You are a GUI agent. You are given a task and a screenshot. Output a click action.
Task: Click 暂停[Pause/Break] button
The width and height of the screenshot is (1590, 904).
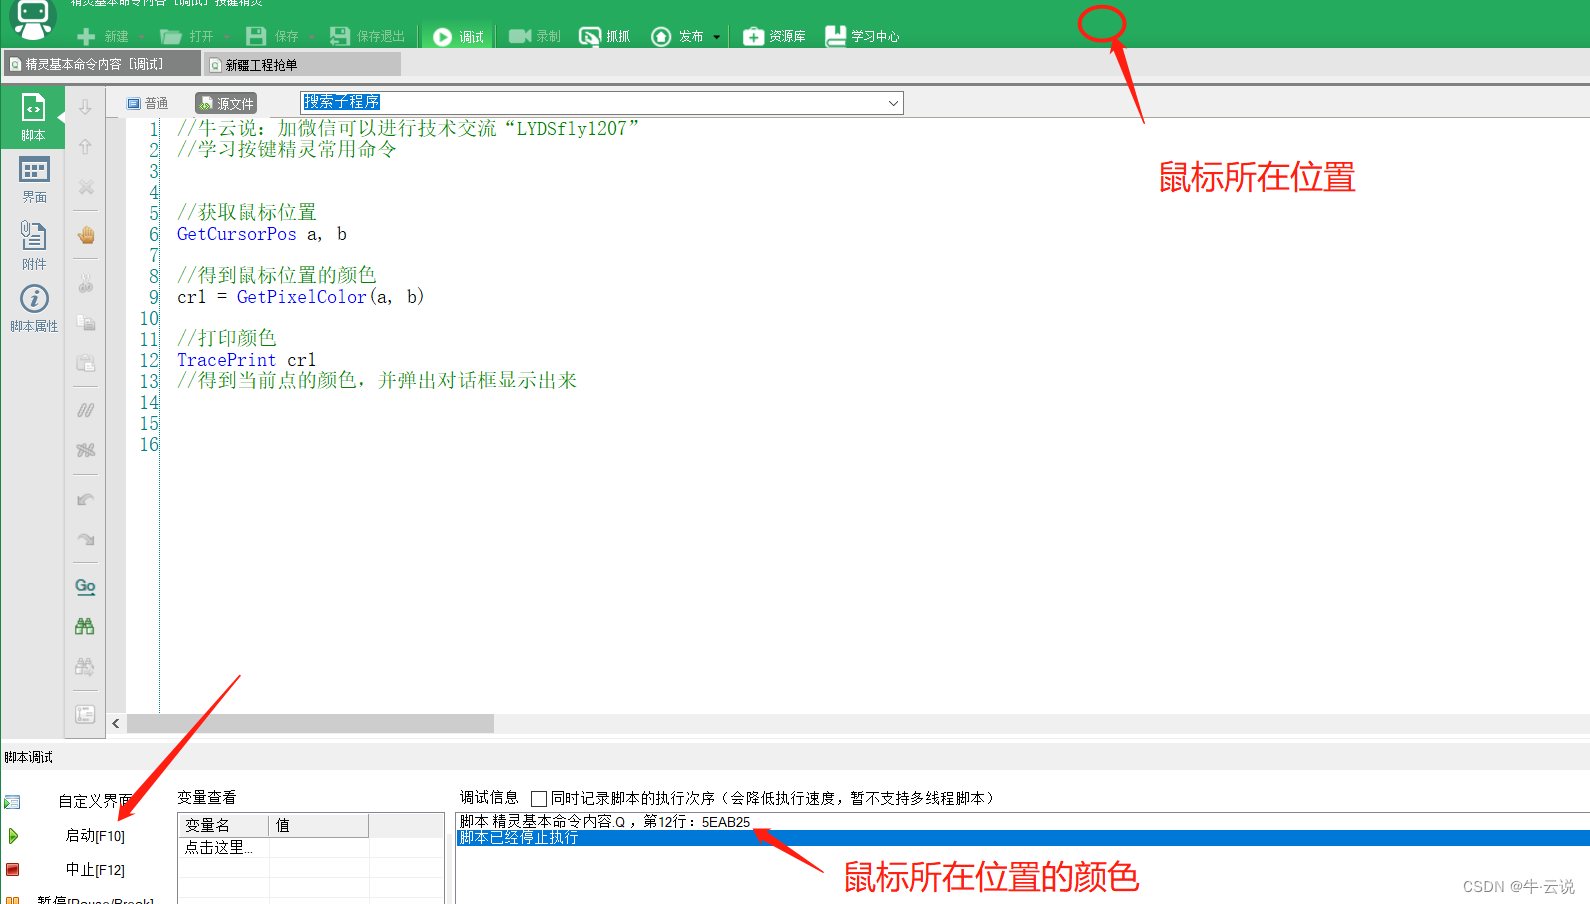(x=95, y=899)
